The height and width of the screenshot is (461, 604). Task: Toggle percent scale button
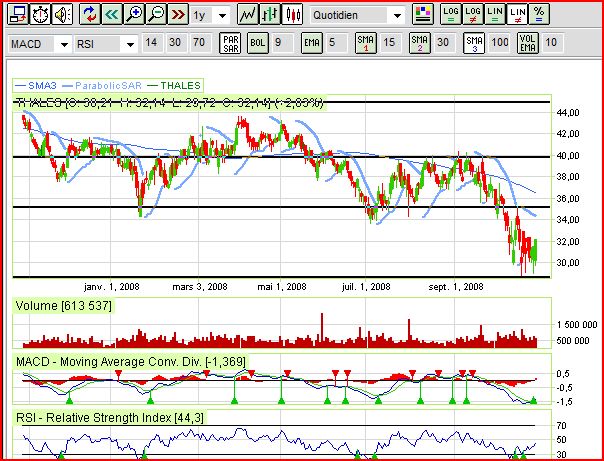[x=539, y=15]
